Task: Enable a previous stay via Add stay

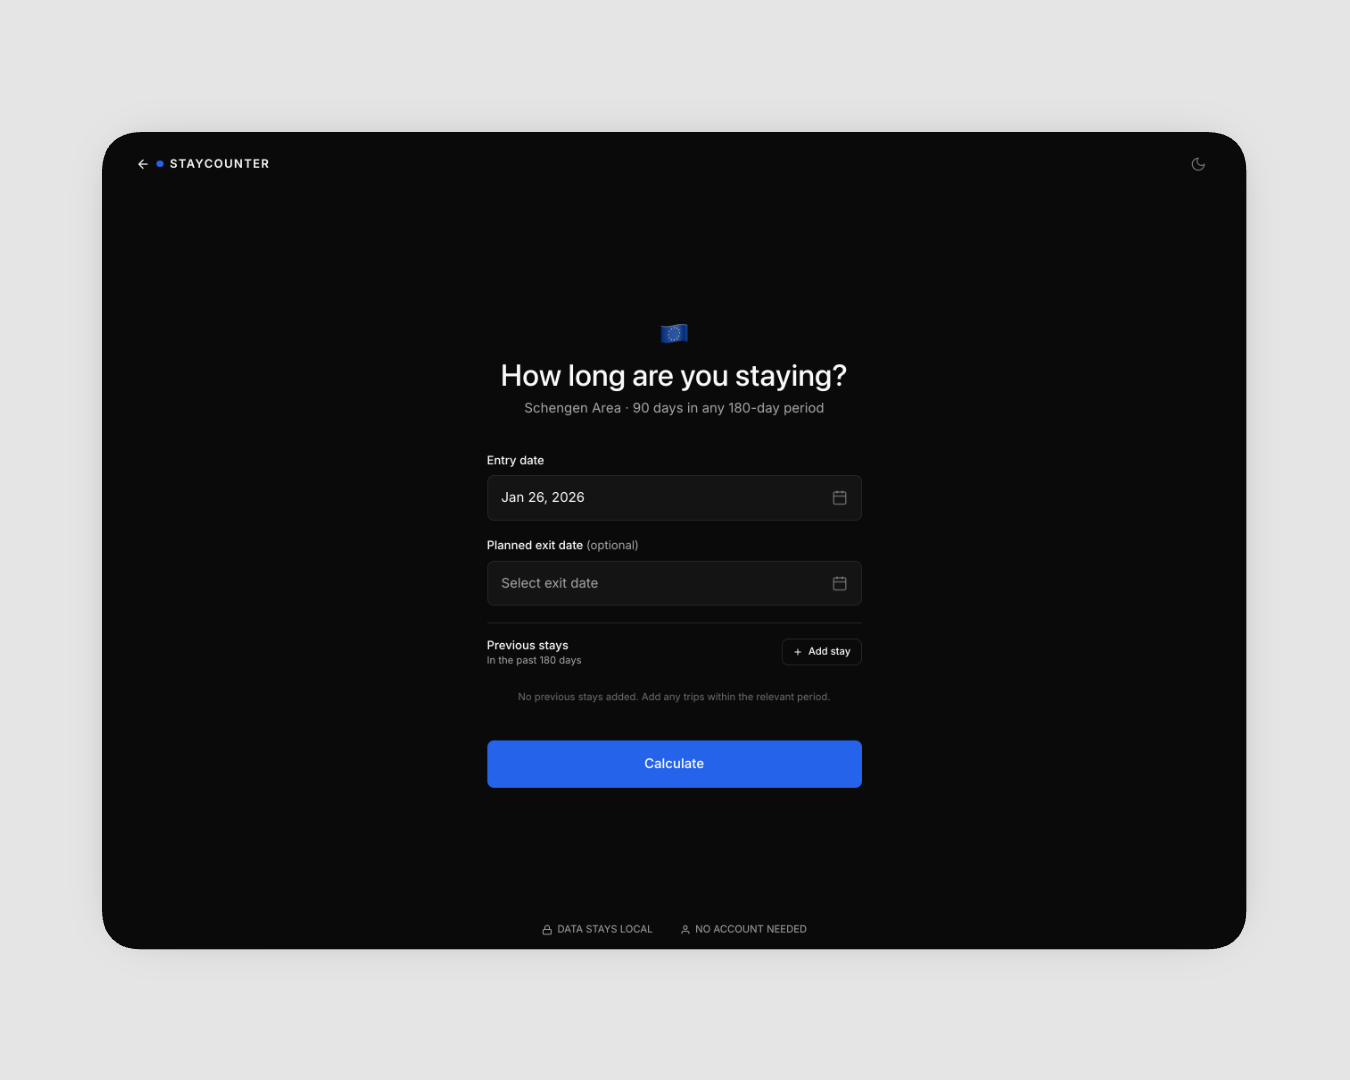Action: coord(821,651)
